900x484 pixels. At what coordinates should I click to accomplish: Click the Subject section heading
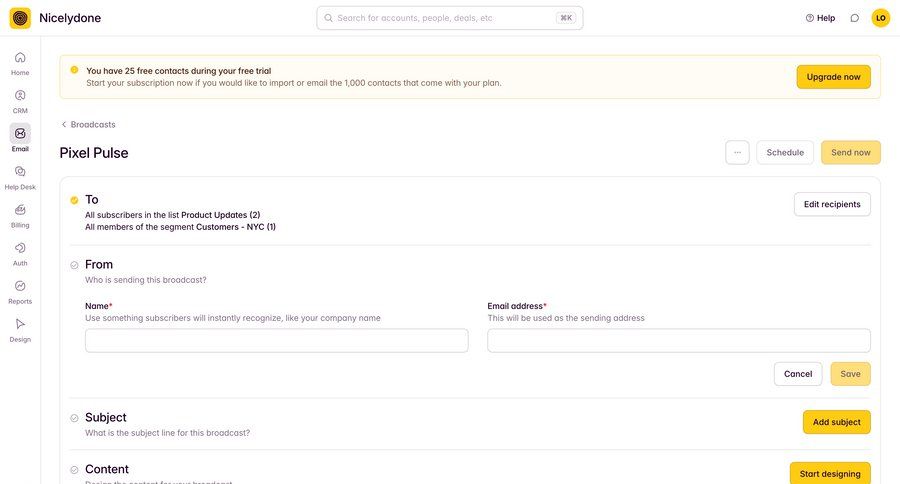(x=106, y=417)
